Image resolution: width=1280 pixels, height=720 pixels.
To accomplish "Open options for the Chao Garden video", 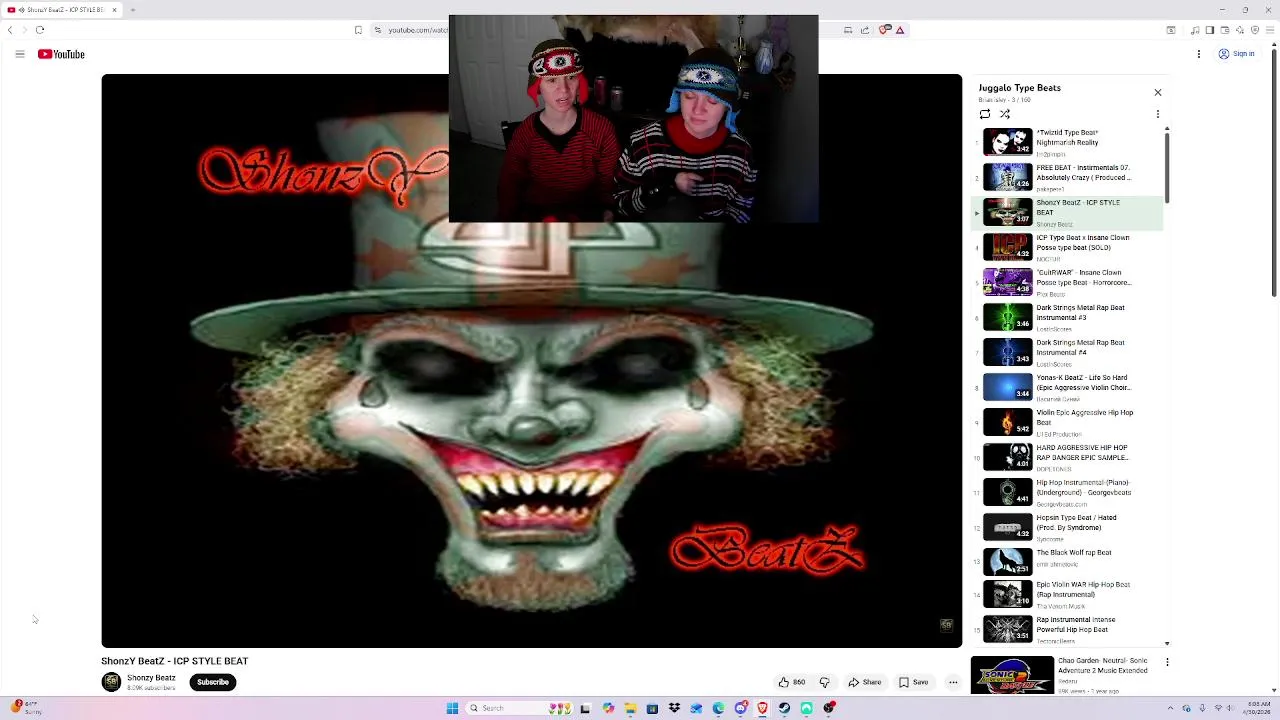I will tap(1167, 662).
